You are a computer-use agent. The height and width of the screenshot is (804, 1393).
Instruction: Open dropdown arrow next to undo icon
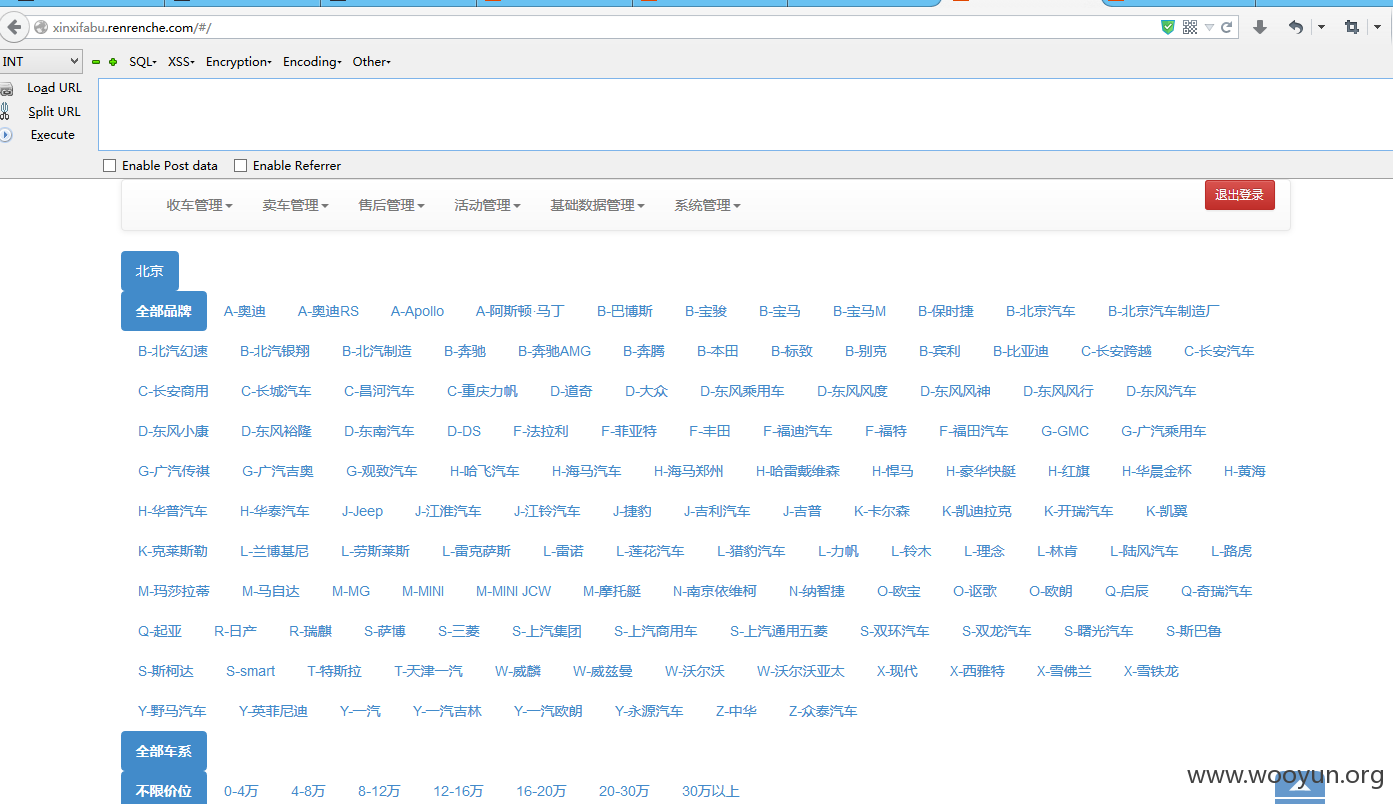click(1321, 27)
